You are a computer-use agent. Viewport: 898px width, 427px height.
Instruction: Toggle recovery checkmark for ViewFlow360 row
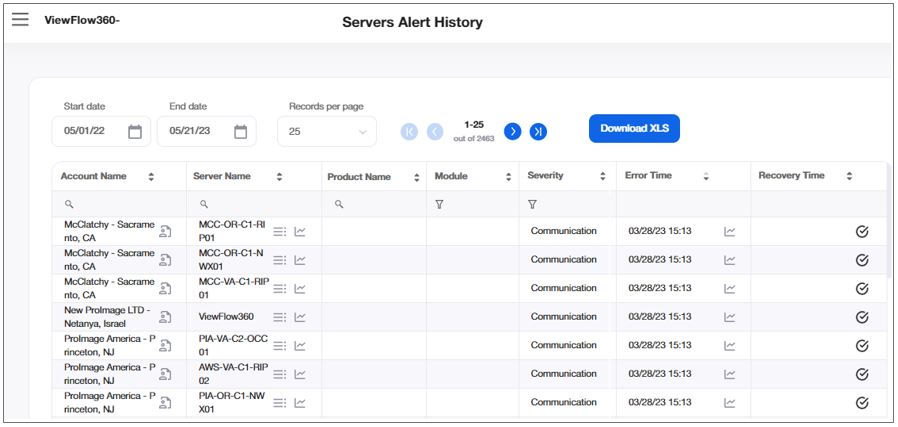pyautogui.click(x=862, y=317)
